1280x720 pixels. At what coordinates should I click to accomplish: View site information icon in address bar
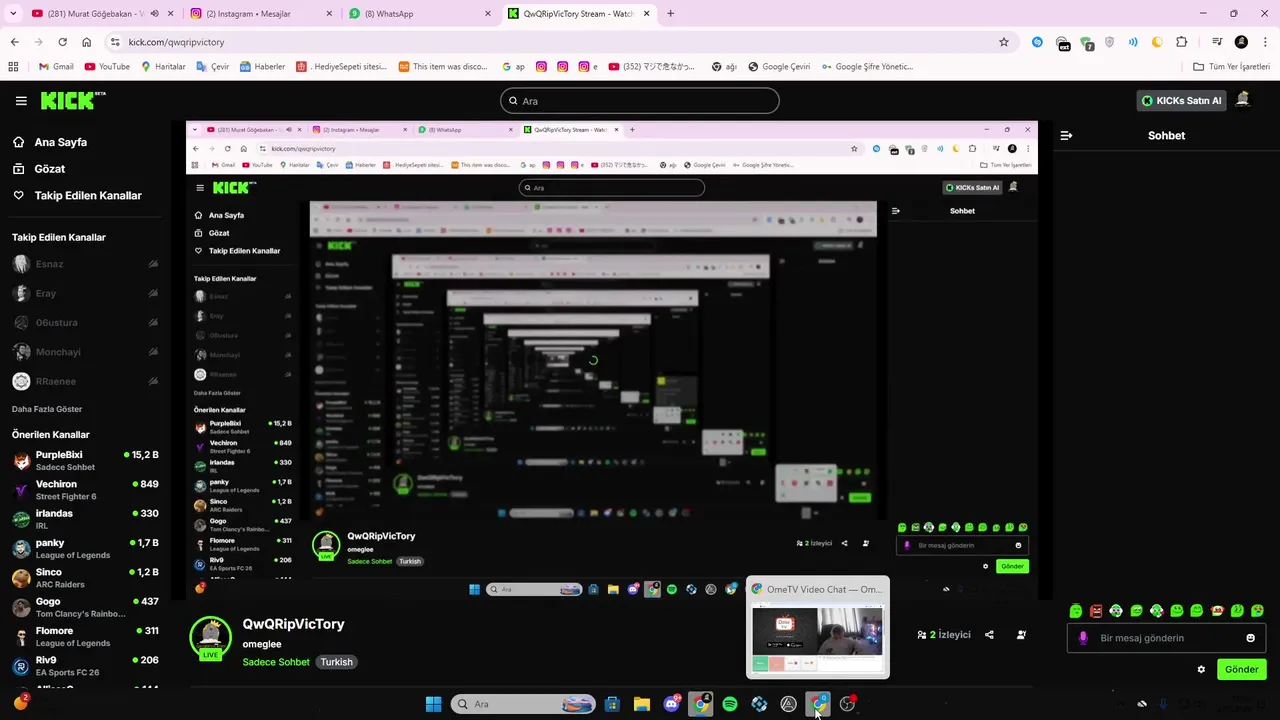coord(115,42)
